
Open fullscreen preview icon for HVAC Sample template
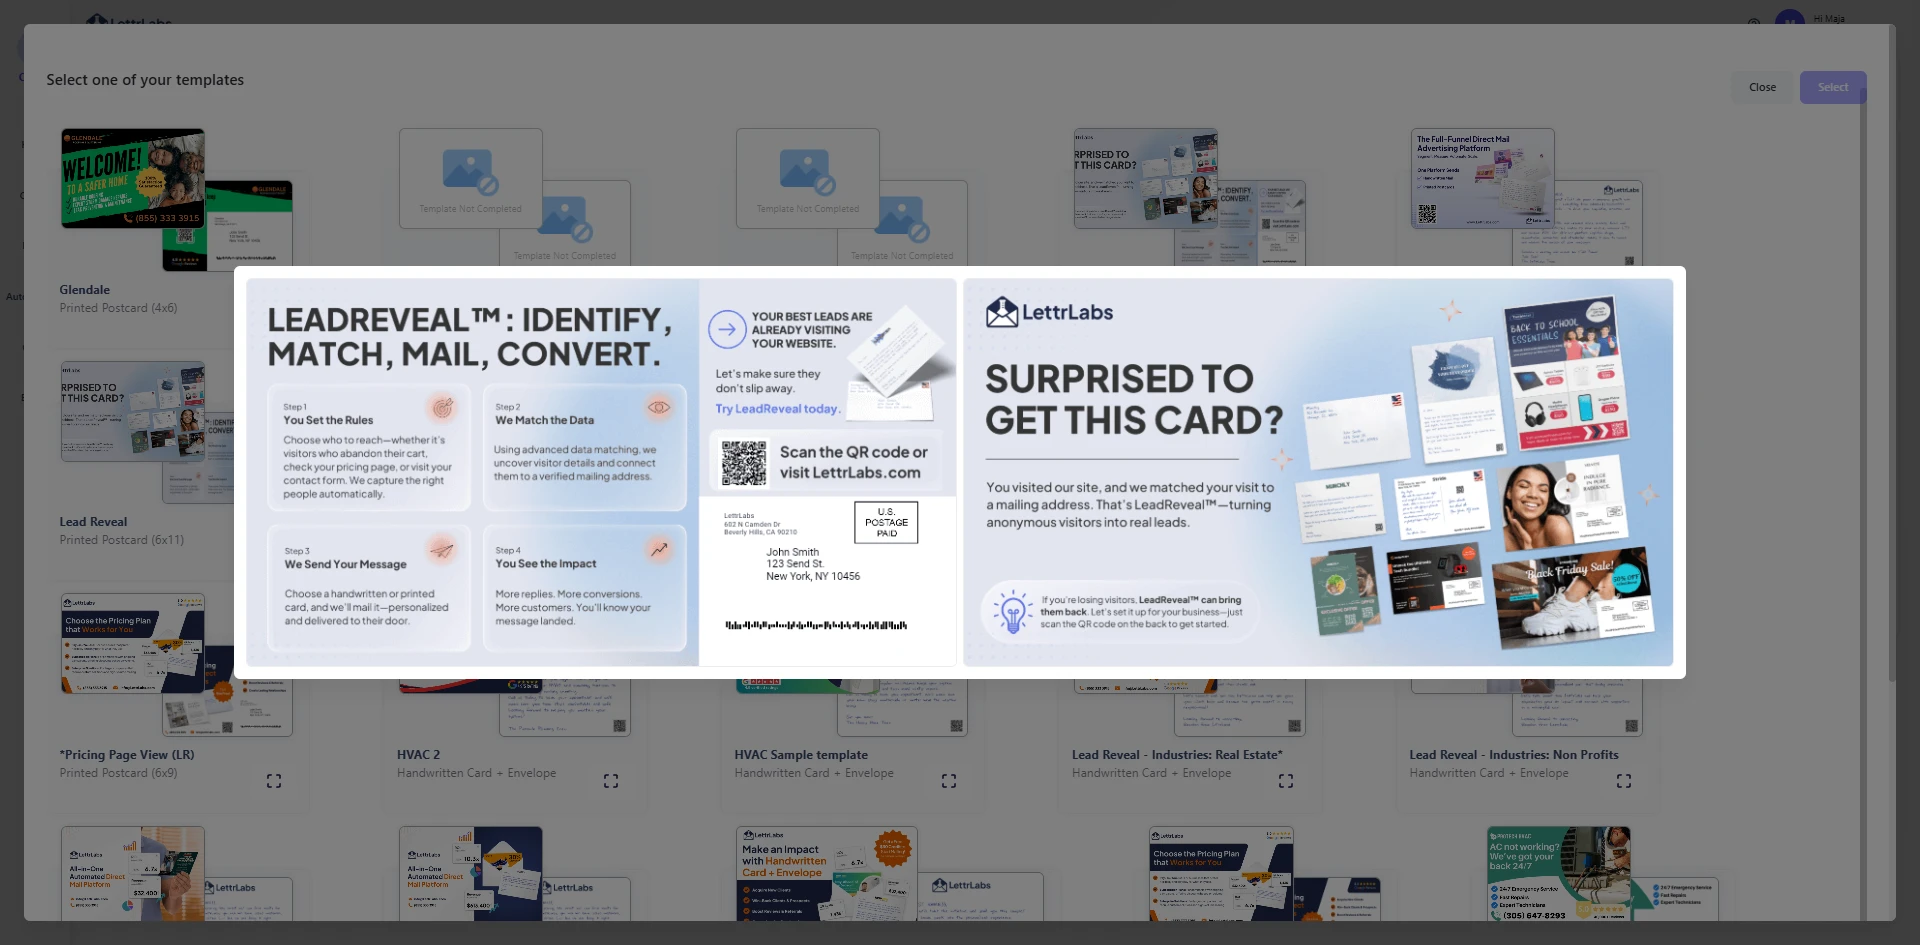coord(949,781)
